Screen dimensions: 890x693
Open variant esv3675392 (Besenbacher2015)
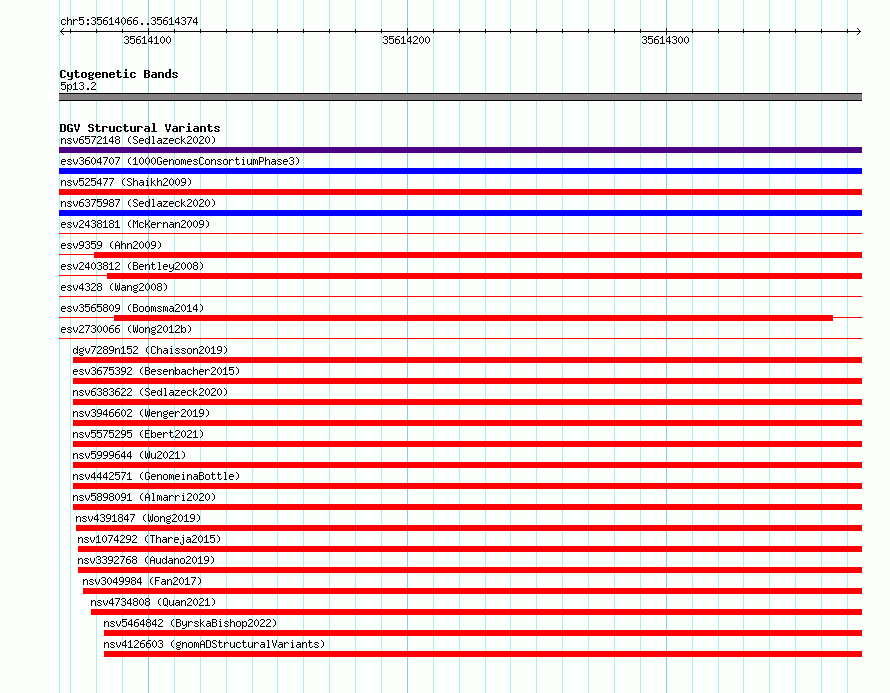156,371
